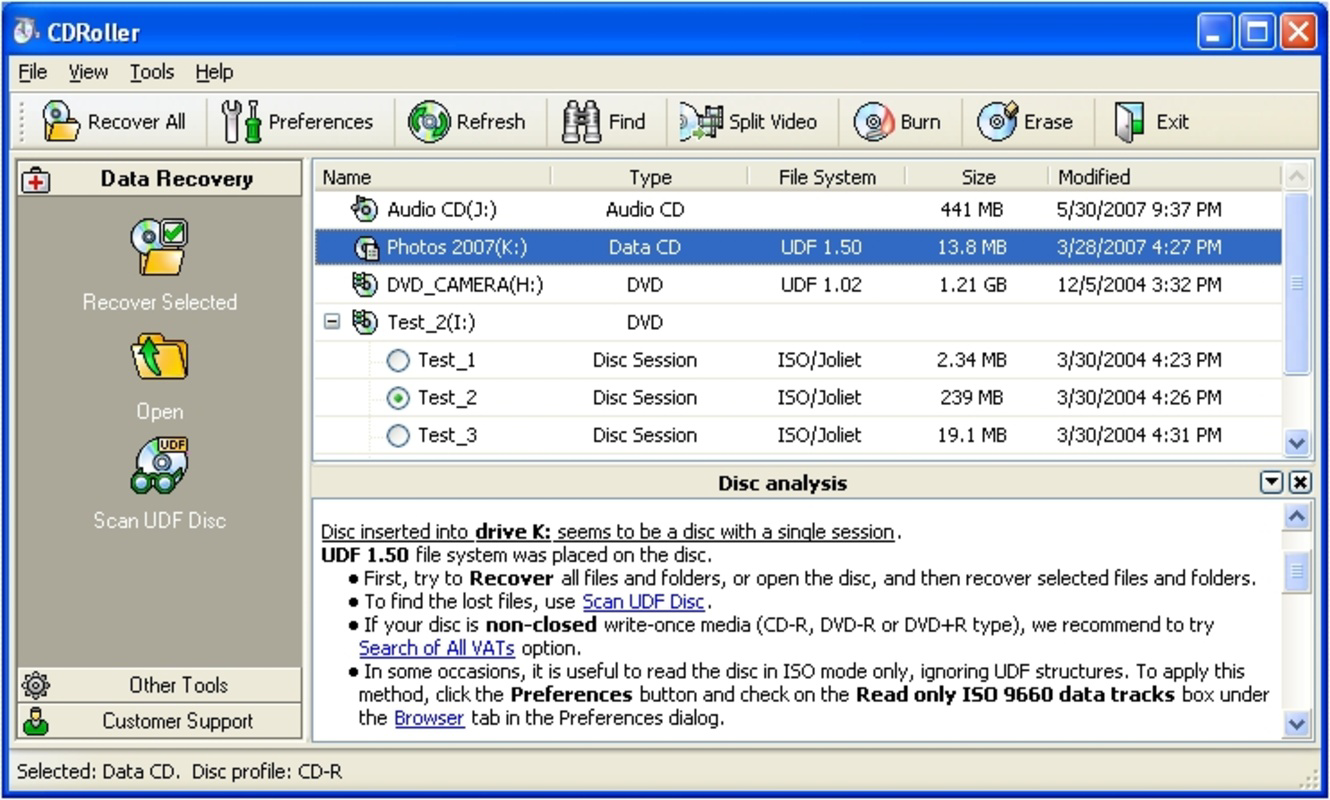Click the Erase disc icon
1330x800 pixels.
pyautogui.click(x=997, y=120)
